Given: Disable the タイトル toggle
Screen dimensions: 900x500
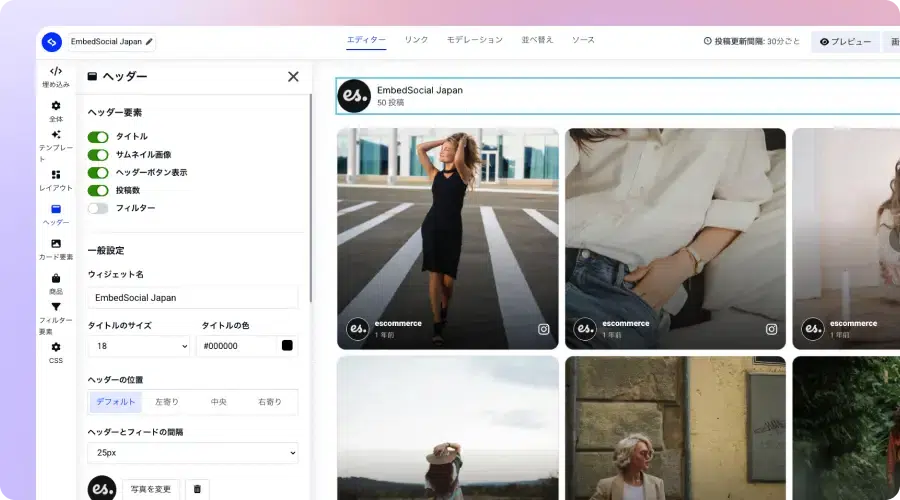Looking at the screenshot, I should tap(98, 137).
